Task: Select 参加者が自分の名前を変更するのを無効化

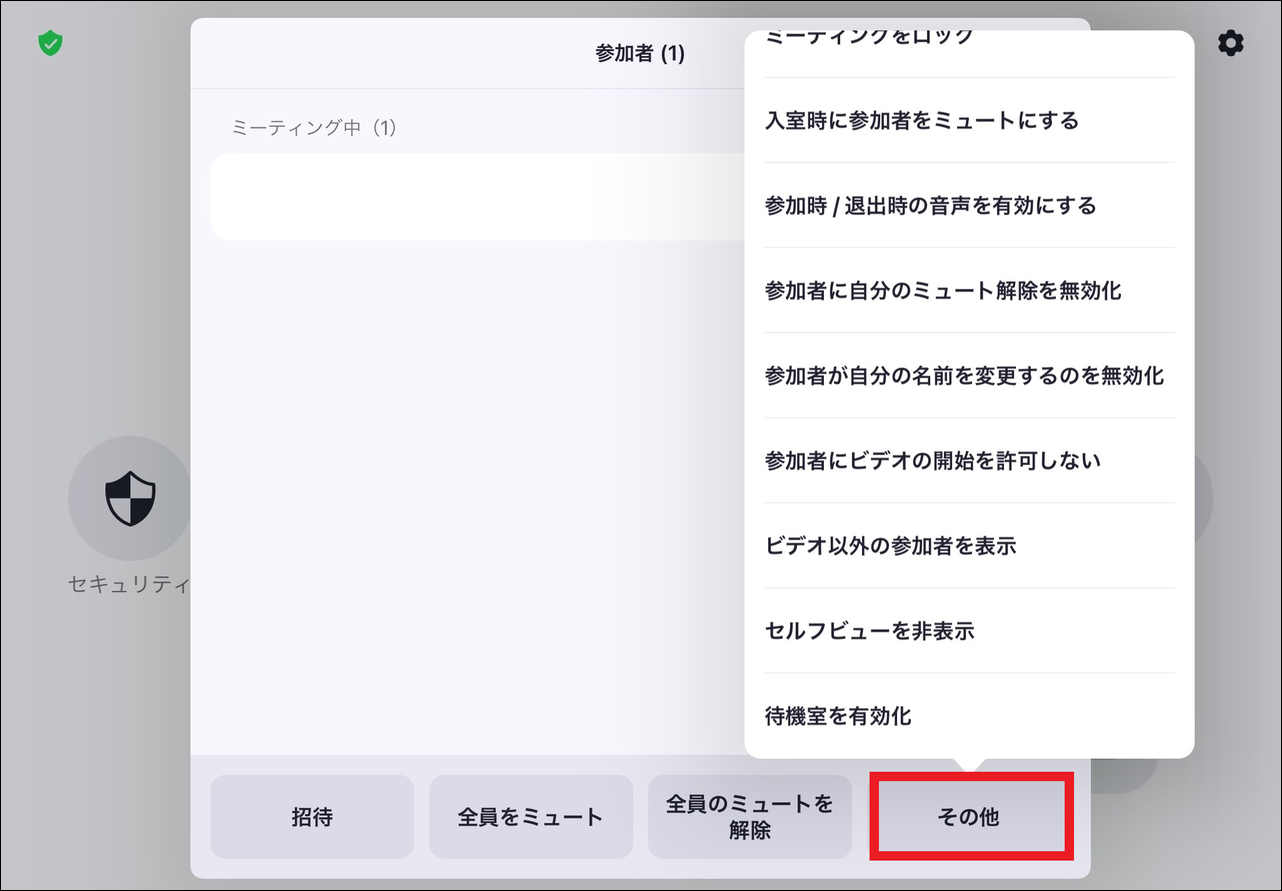Action: [x=969, y=376]
